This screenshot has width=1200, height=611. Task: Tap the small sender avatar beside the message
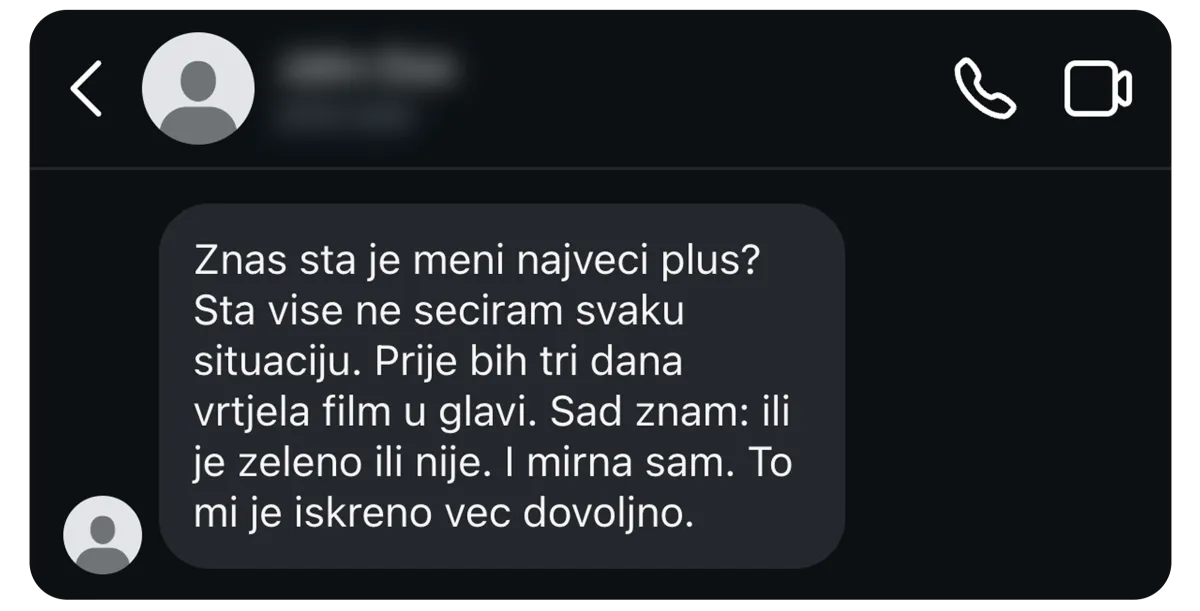tap(102, 534)
